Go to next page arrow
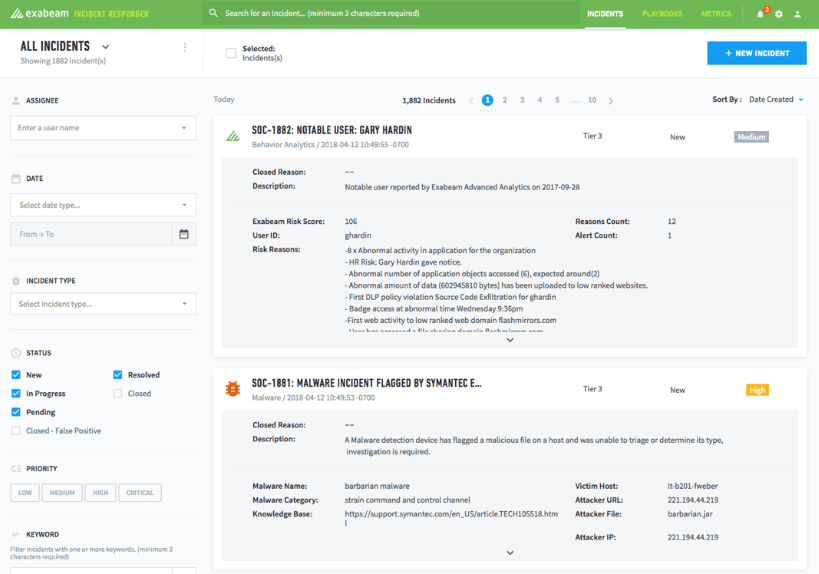Viewport: 819px width, 574px height. pos(611,101)
